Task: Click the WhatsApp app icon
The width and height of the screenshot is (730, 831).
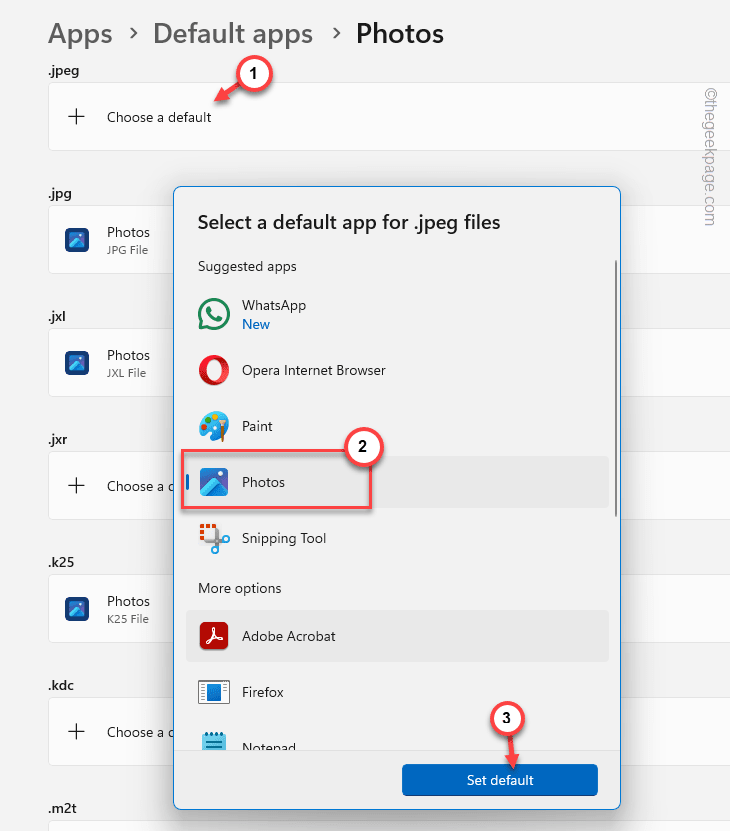Action: tap(214, 314)
